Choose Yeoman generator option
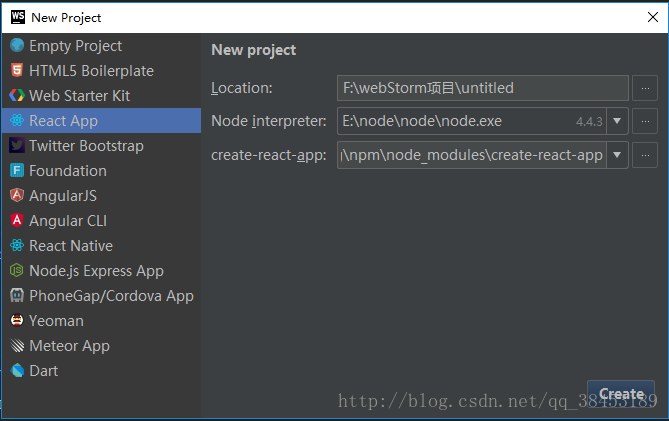This screenshot has width=669, height=421. coord(102,320)
